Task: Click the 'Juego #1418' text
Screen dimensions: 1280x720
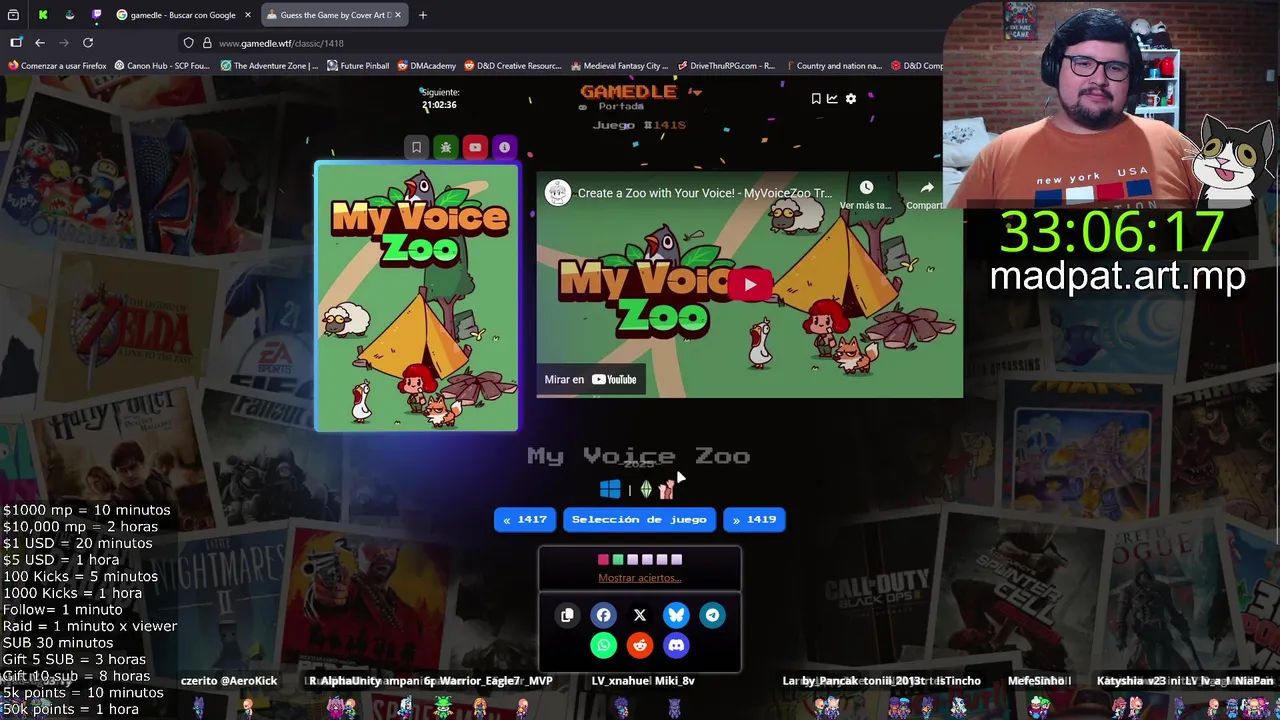Action: tap(639, 125)
